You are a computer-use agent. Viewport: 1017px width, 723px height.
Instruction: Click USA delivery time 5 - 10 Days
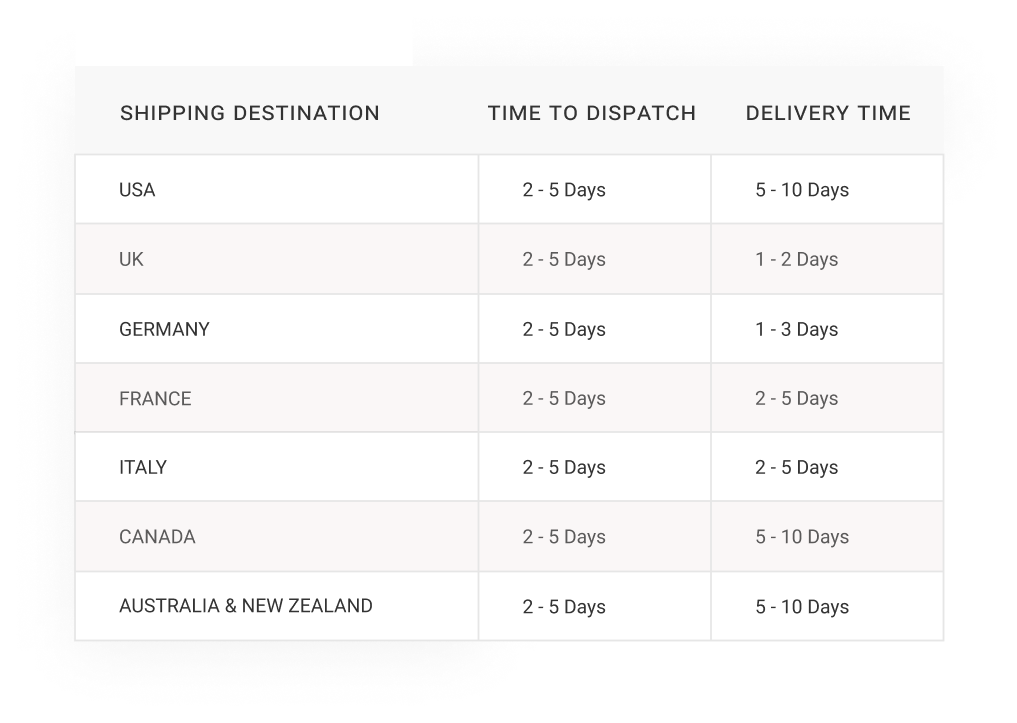coord(802,189)
